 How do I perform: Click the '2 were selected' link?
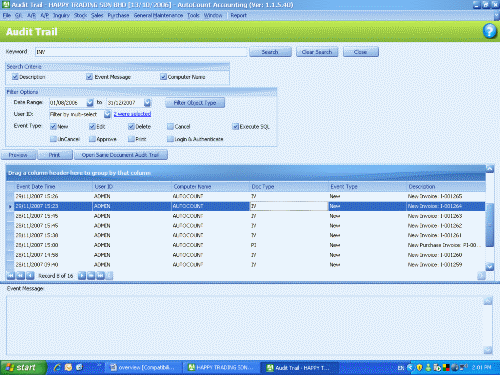[132, 114]
